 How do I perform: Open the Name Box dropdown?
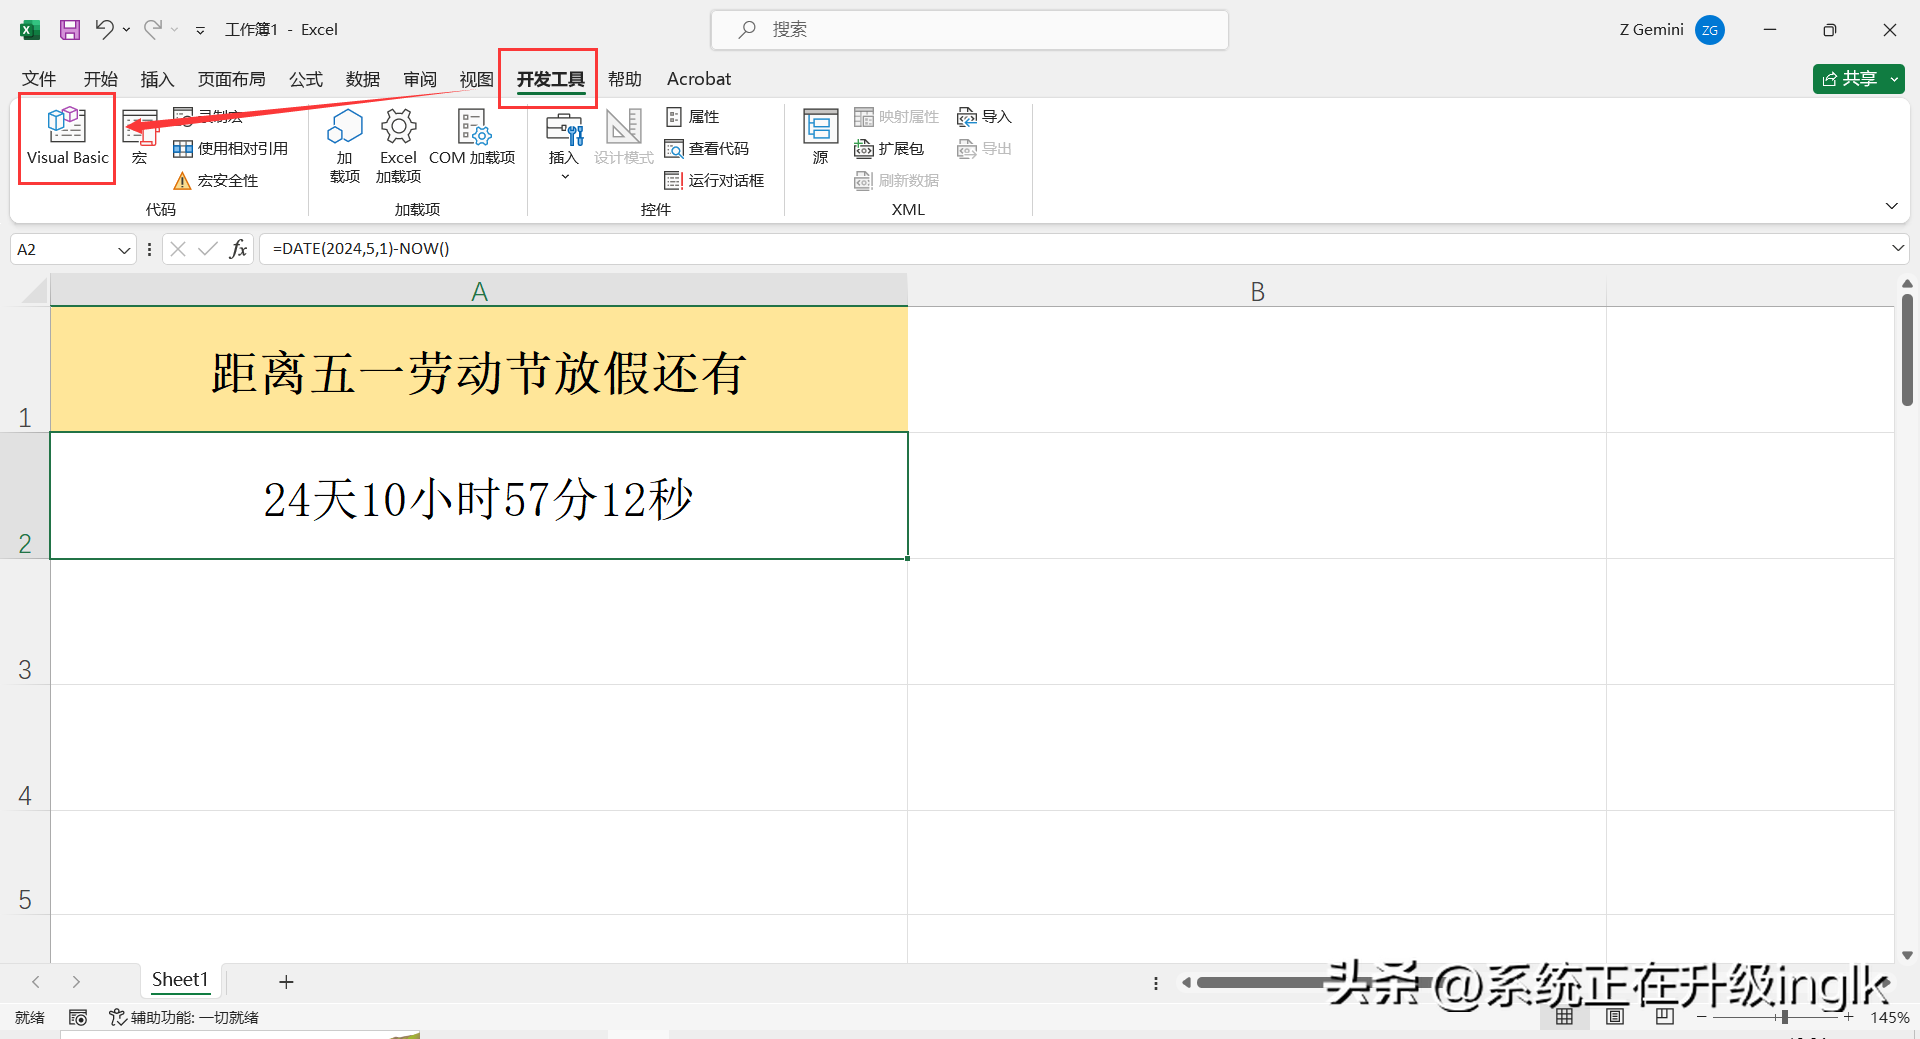point(124,250)
